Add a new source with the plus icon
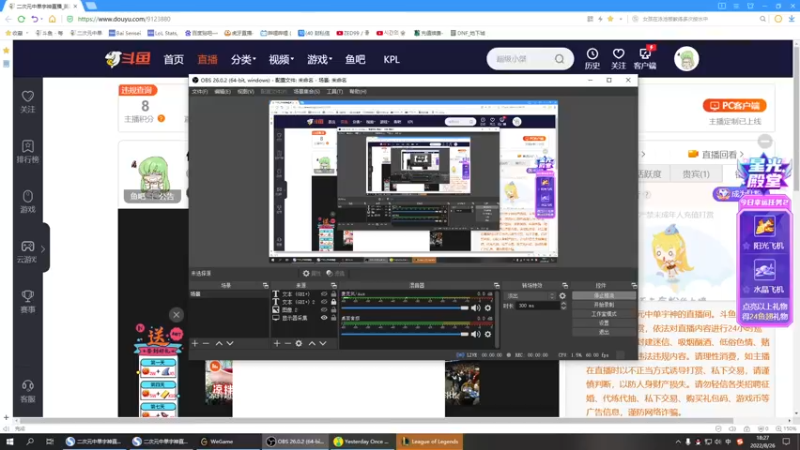This screenshot has height=450, width=800. (x=277, y=343)
